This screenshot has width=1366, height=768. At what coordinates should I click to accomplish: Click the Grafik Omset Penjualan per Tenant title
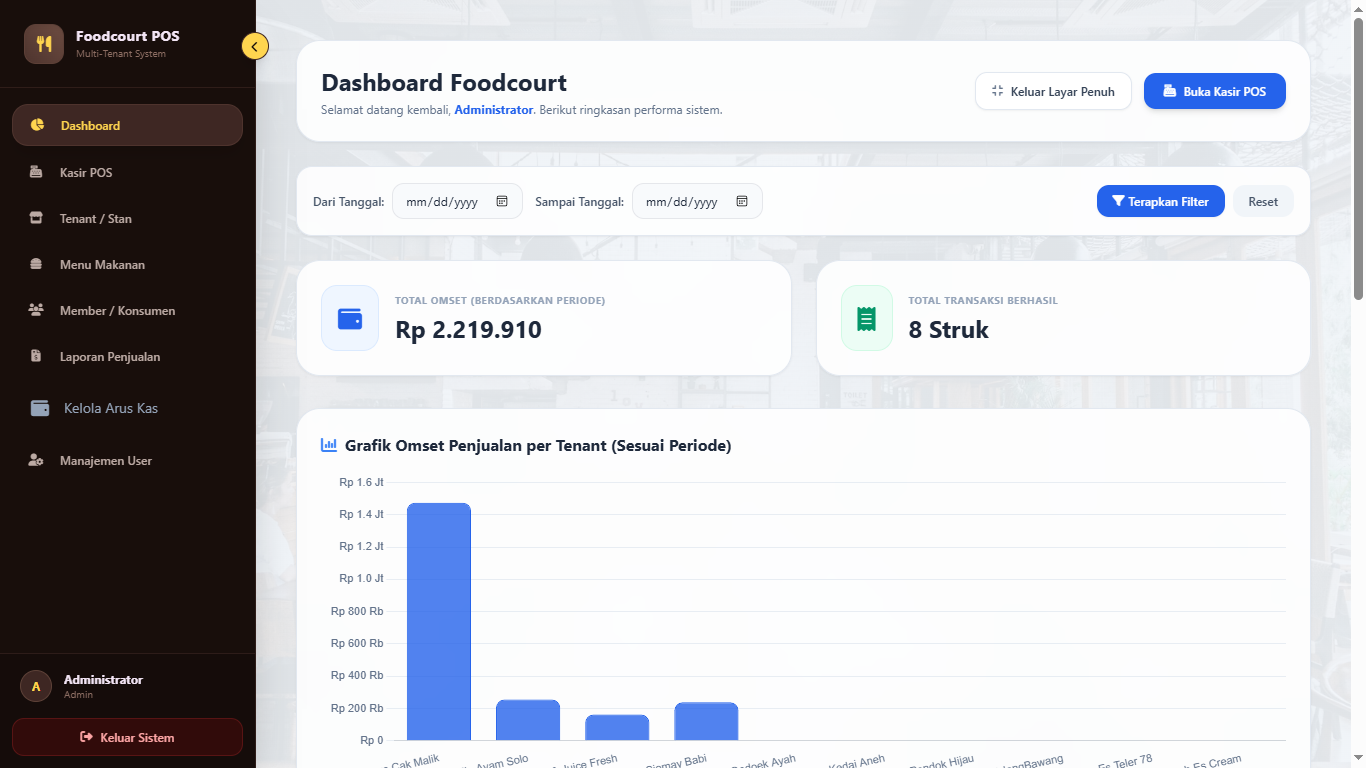538,445
